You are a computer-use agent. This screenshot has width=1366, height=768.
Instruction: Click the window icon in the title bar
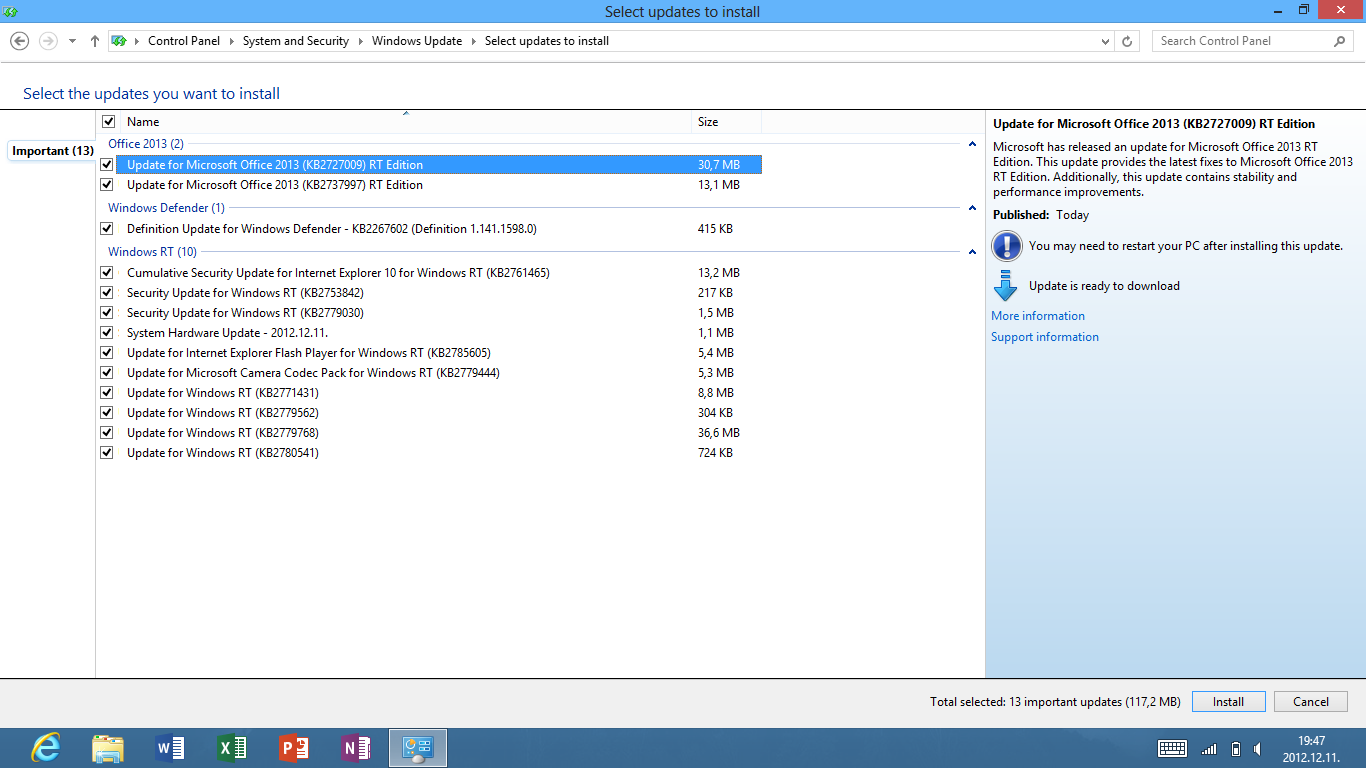tap(11, 11)
